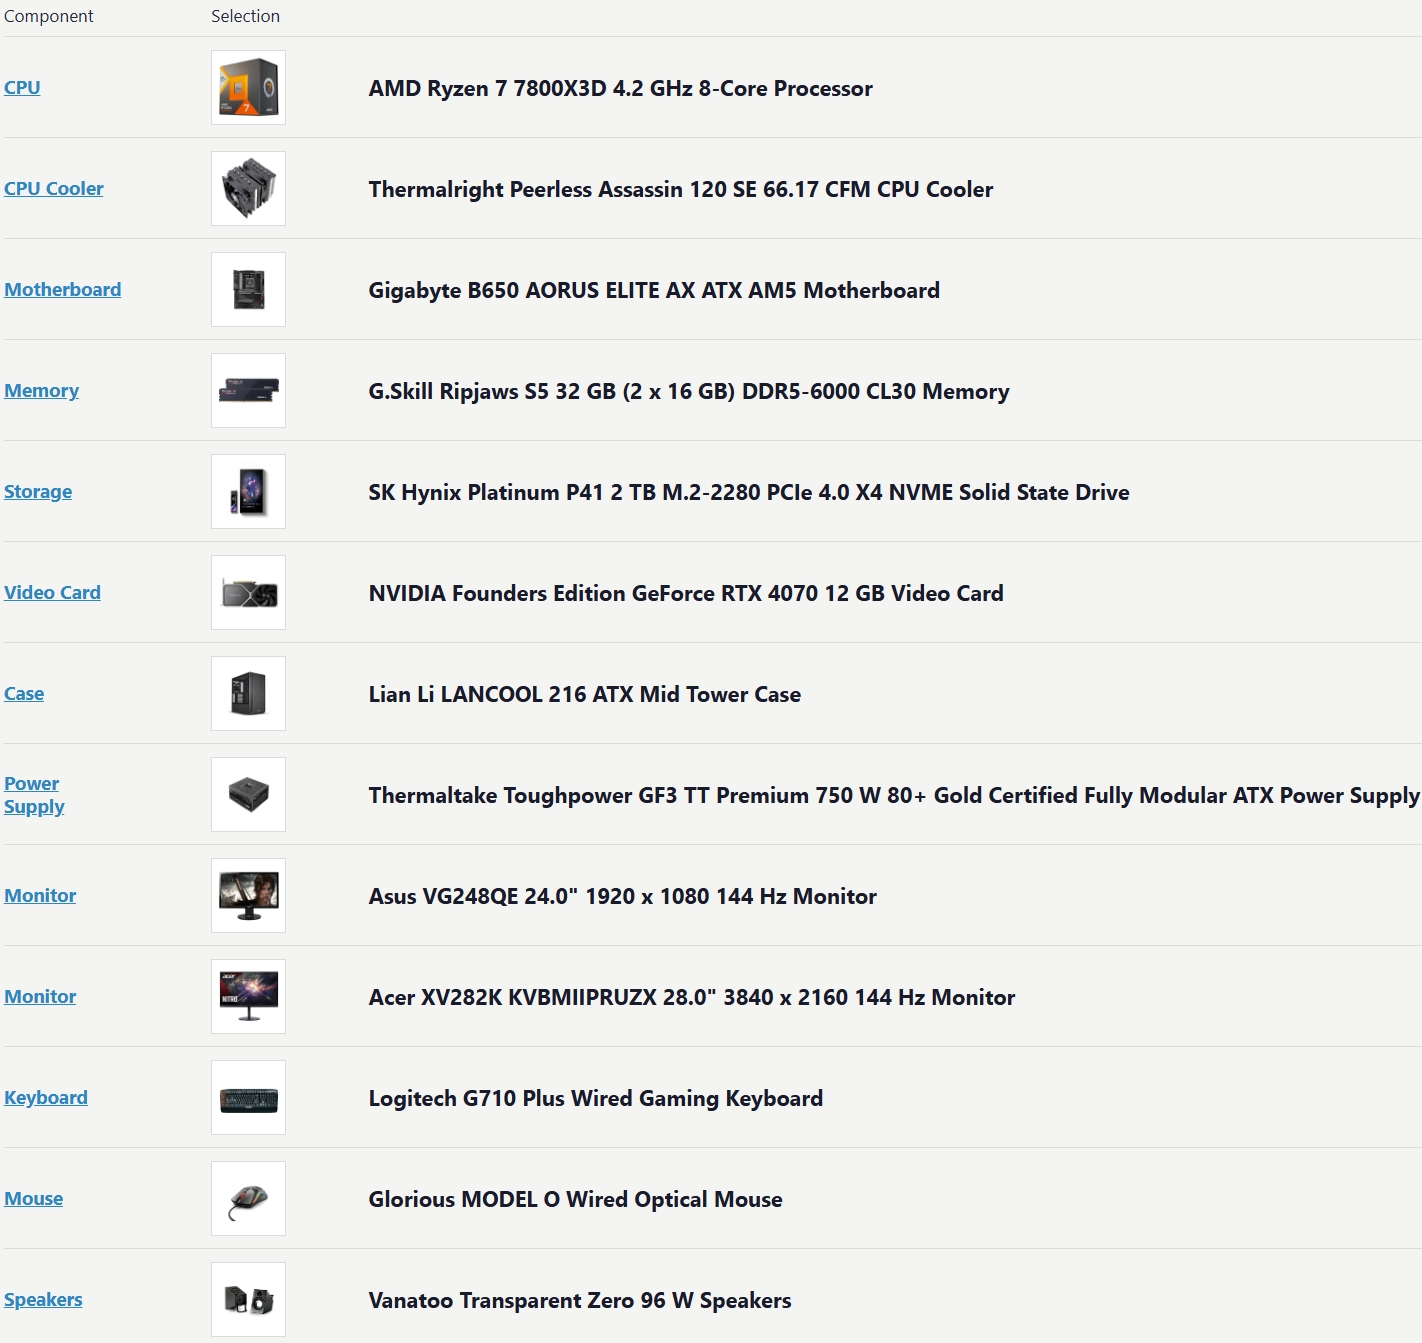Select the NVIDIA GeForce RTX 4070 name

(685, 593)
